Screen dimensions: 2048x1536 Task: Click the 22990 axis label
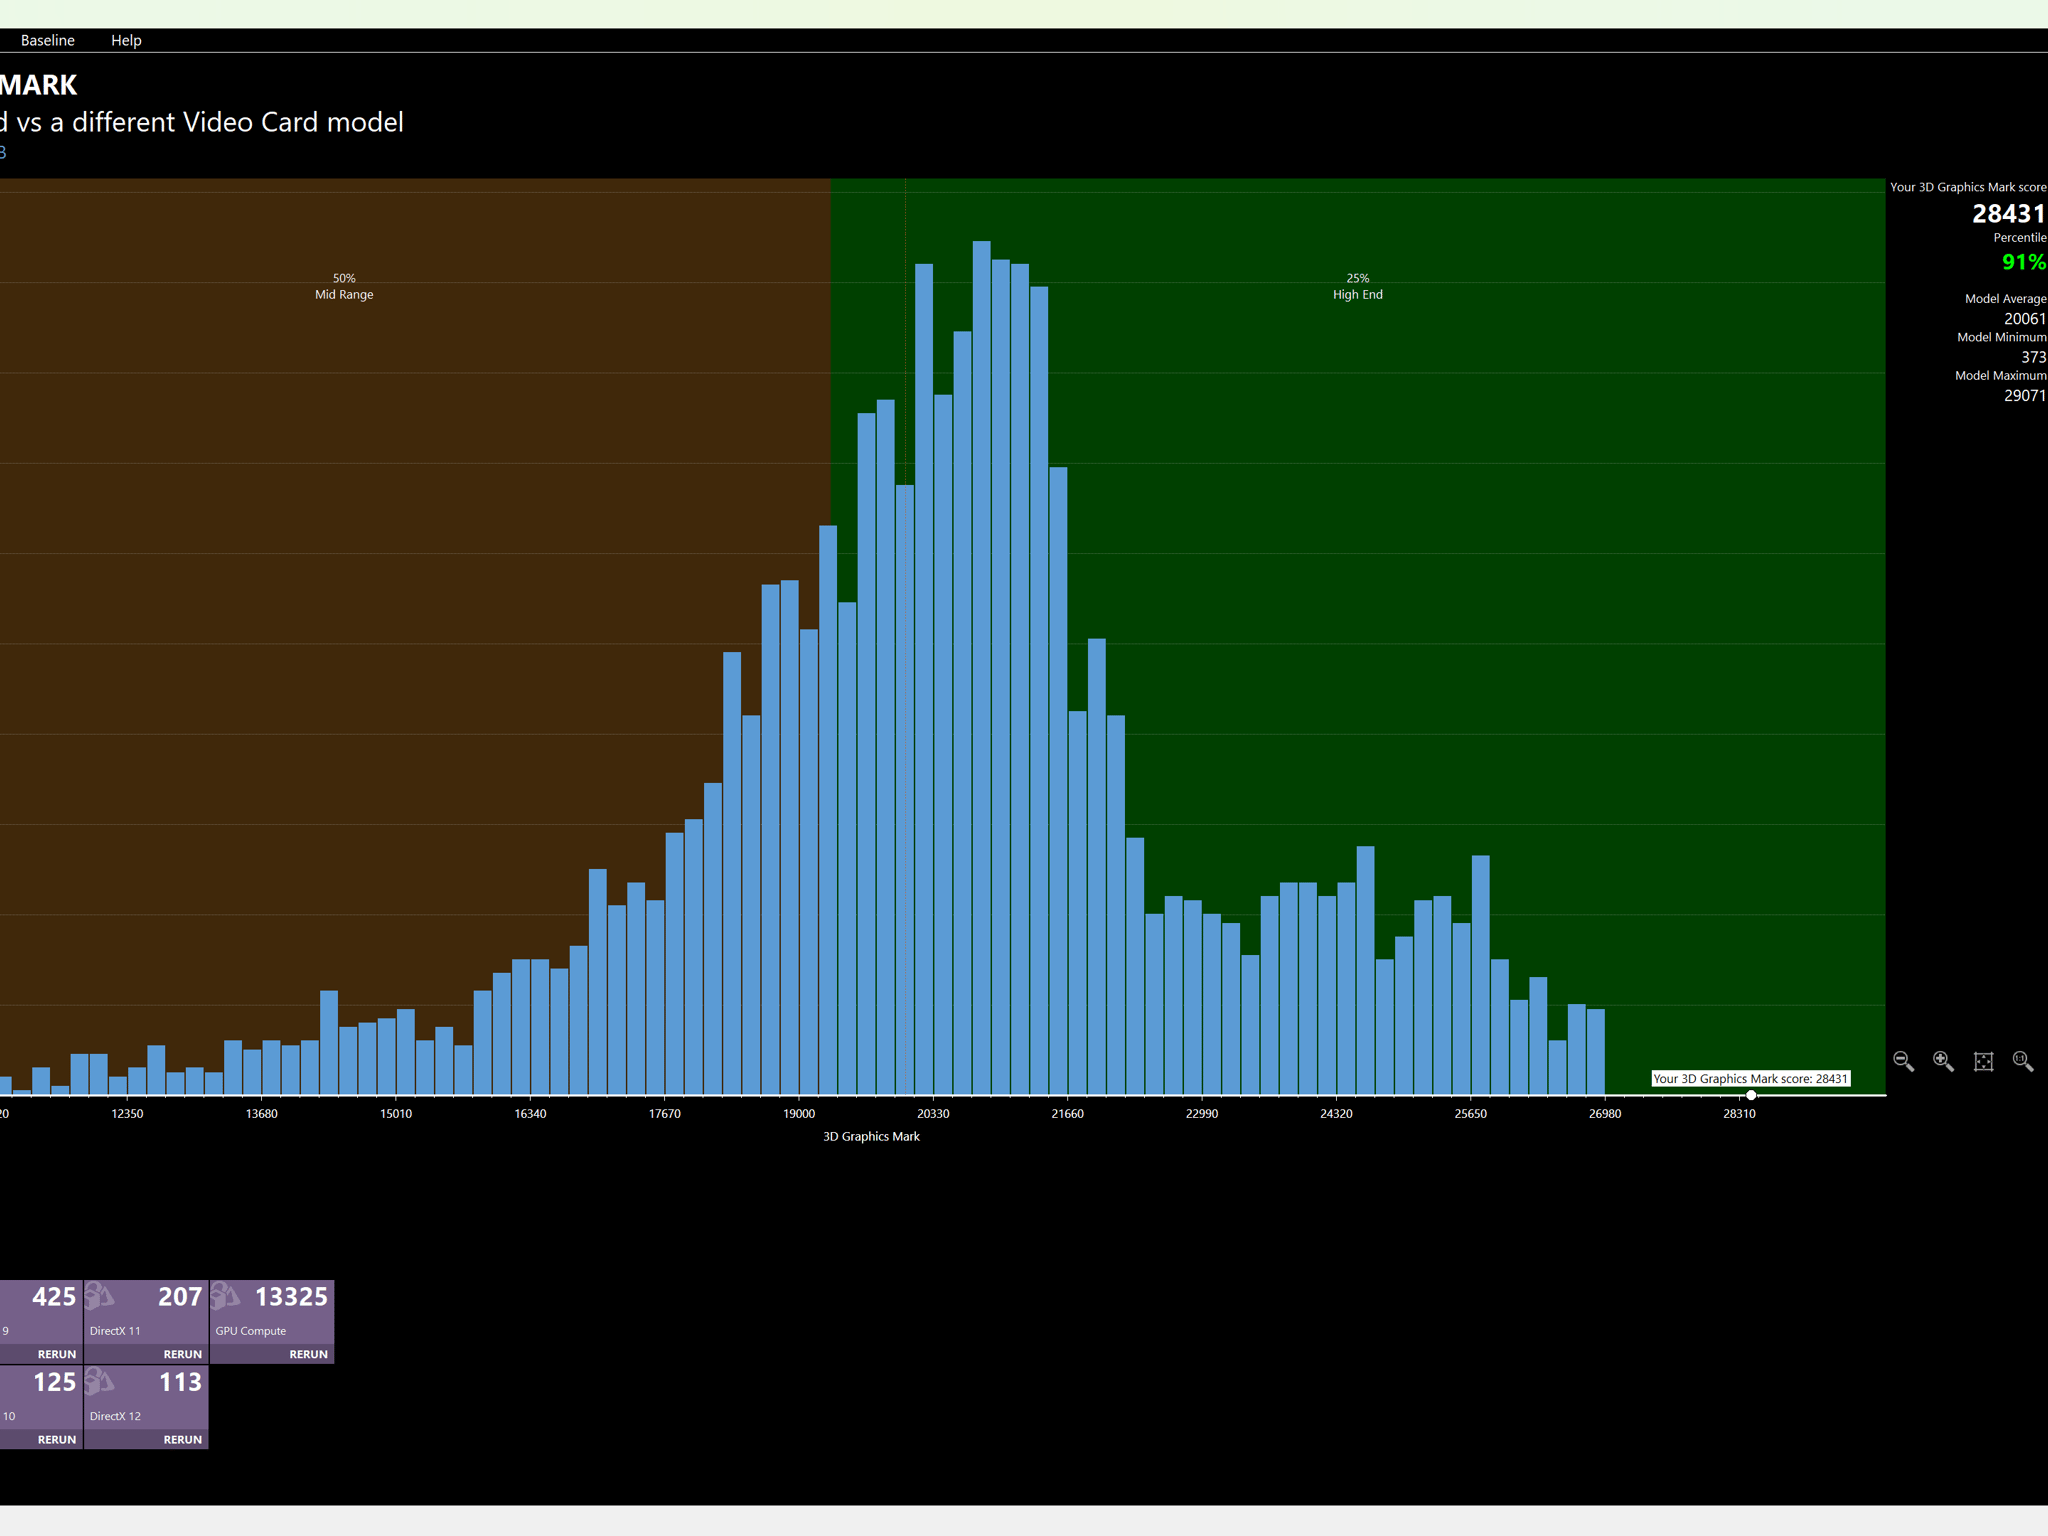1202,1113
